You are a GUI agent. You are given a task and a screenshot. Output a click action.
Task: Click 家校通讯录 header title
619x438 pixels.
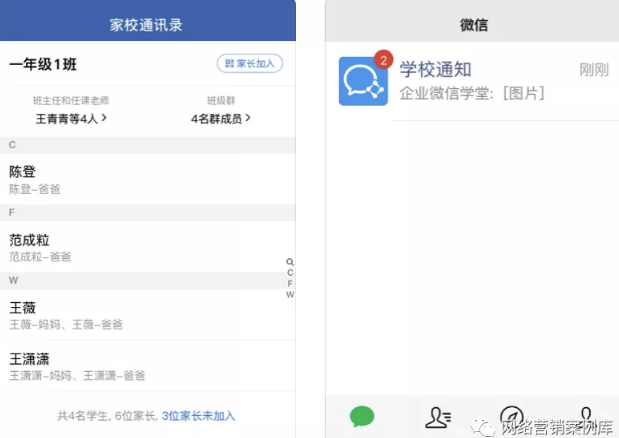(146, 25)
